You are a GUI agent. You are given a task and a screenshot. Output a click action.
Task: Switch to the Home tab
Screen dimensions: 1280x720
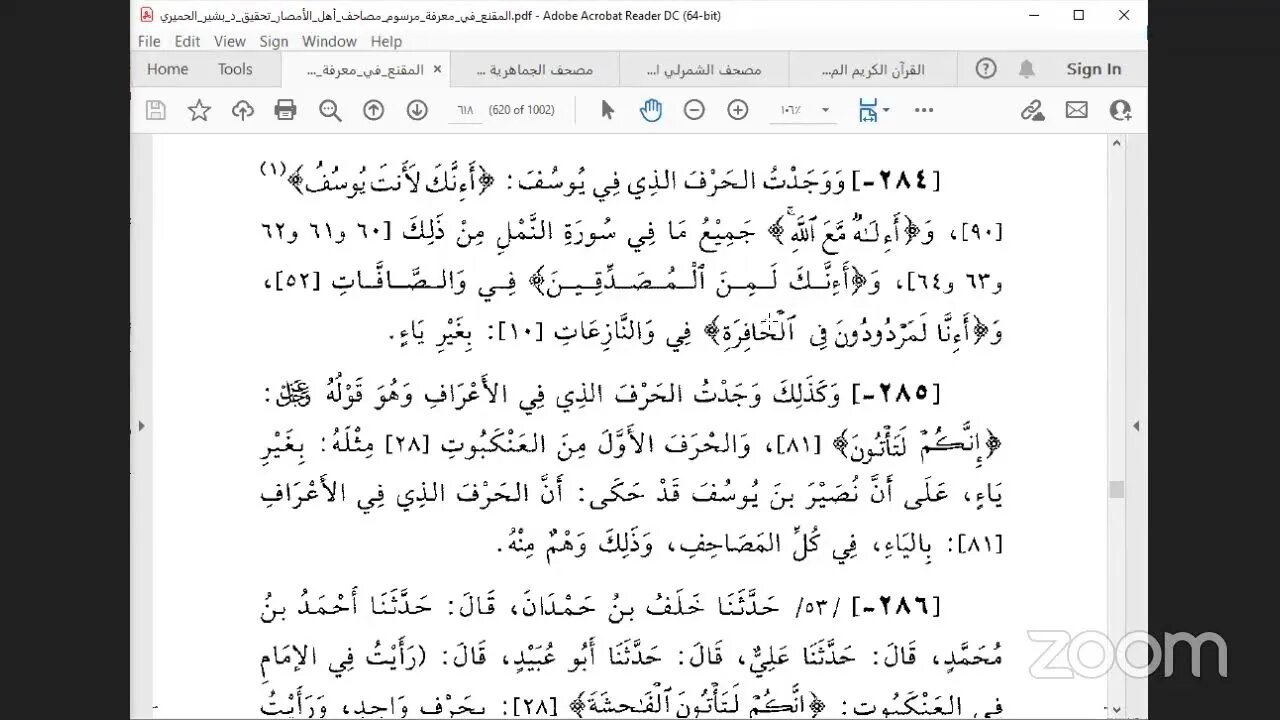pyautogui.click(x=167, y=69)
